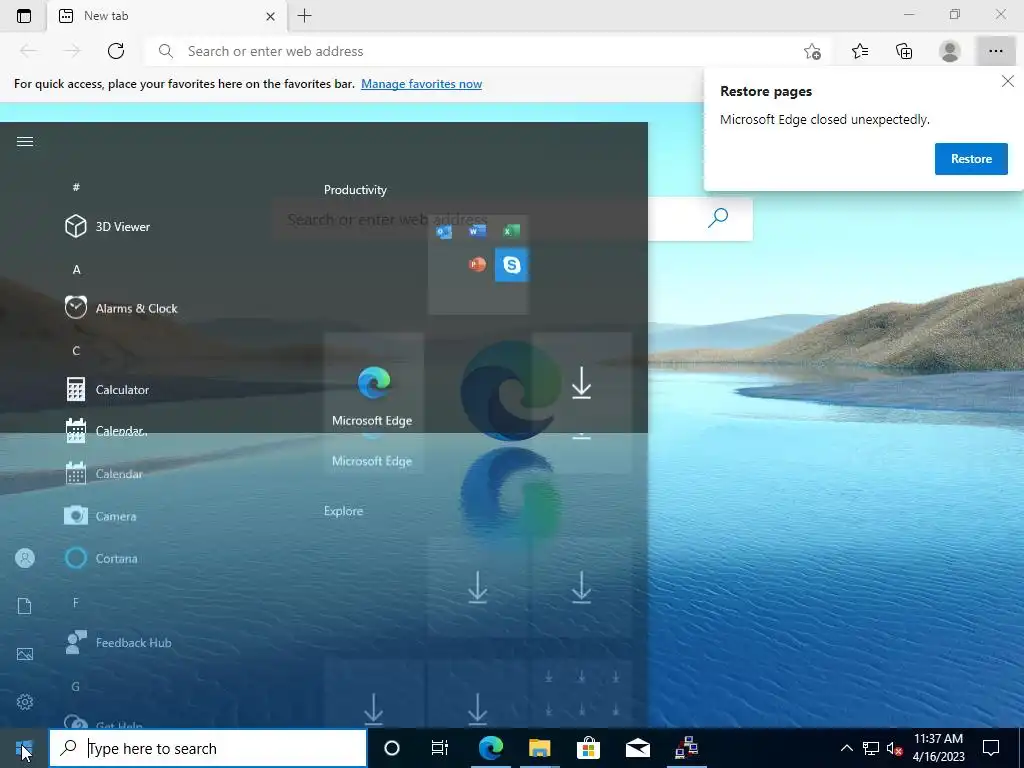Select the New tab browser tab
The width and height of the screenshot is (1024, 768).
167,16
